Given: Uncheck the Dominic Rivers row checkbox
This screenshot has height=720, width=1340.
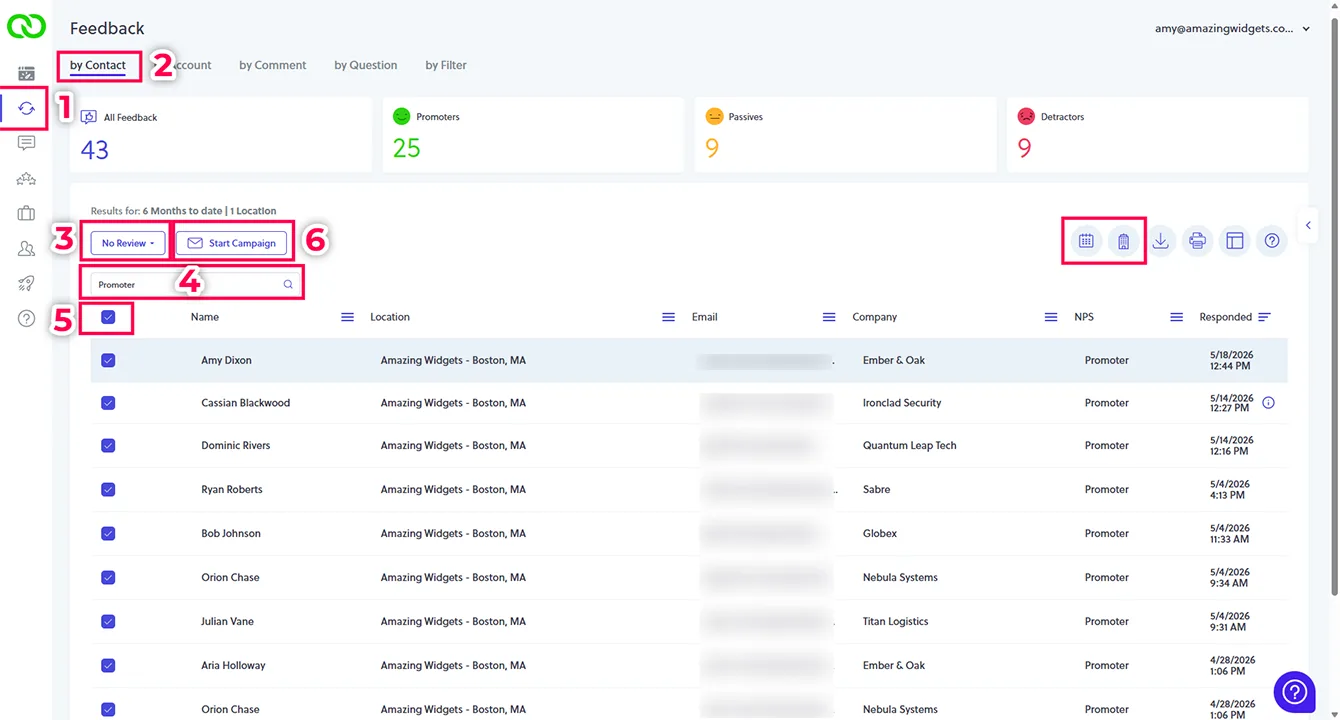Looking at the screenshot, I should (108, 446).
